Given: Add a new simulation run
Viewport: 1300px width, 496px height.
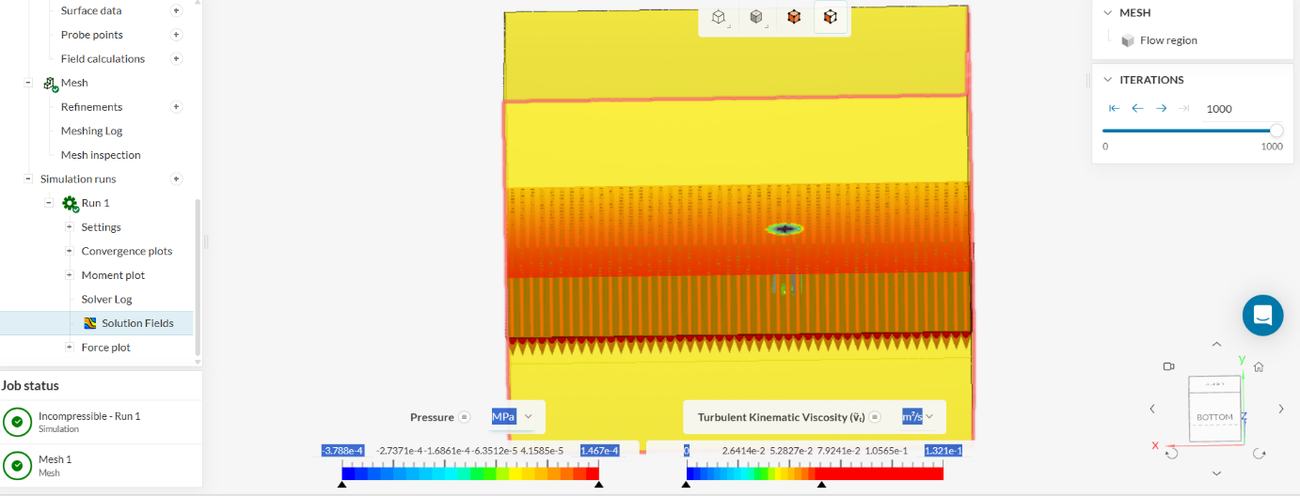Looking at the screenshot, I should coord(177,179).
